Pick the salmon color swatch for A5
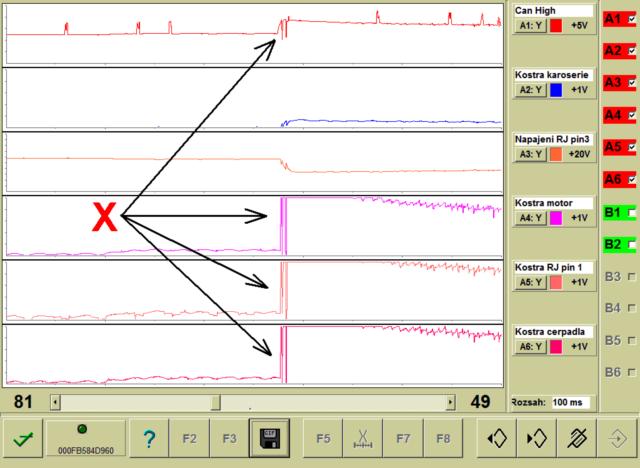Screen dimensions: 640x468 (556, 282)
